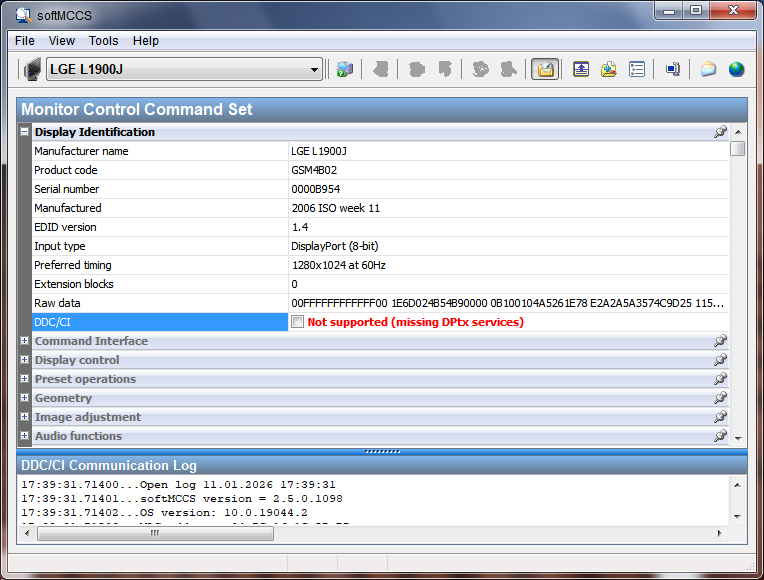Screen dimensions: 764x580
Task: Click the log panel scroll up arrow
Action: [x=737, y=485]
